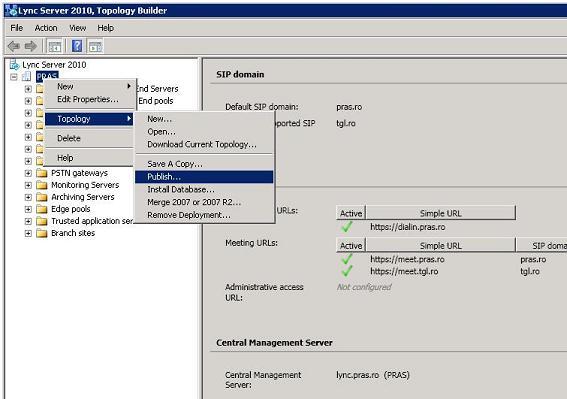The image size is (567, 399).
Task: Click the PSTN gateways folder icon
Action: [x=42, y=173]
